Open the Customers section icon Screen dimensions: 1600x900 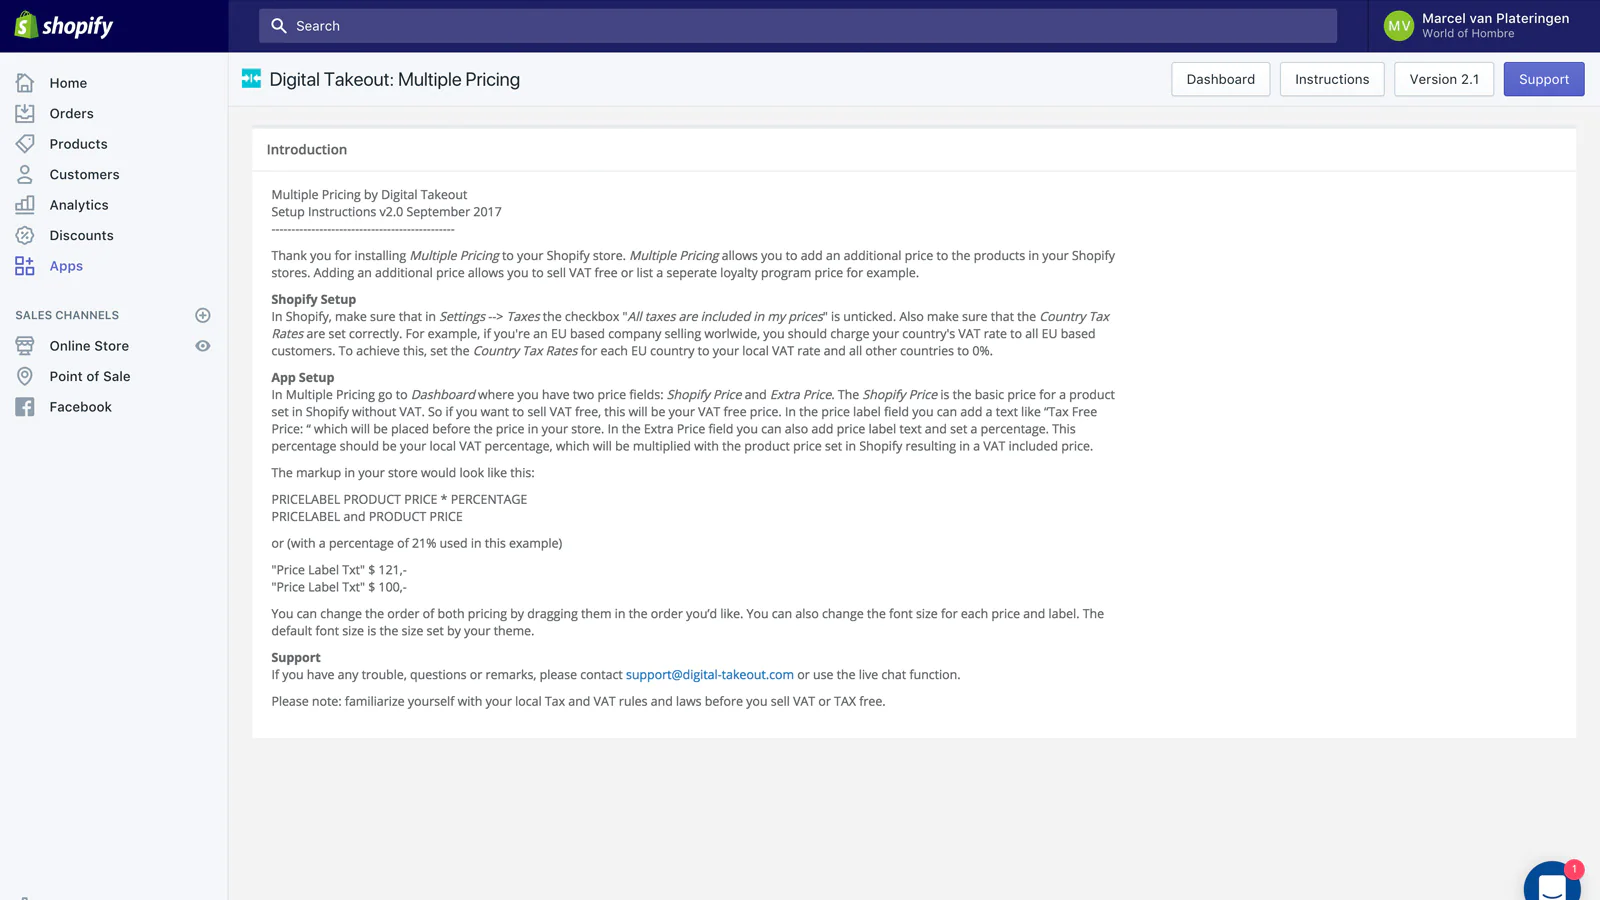pos(25,175)
